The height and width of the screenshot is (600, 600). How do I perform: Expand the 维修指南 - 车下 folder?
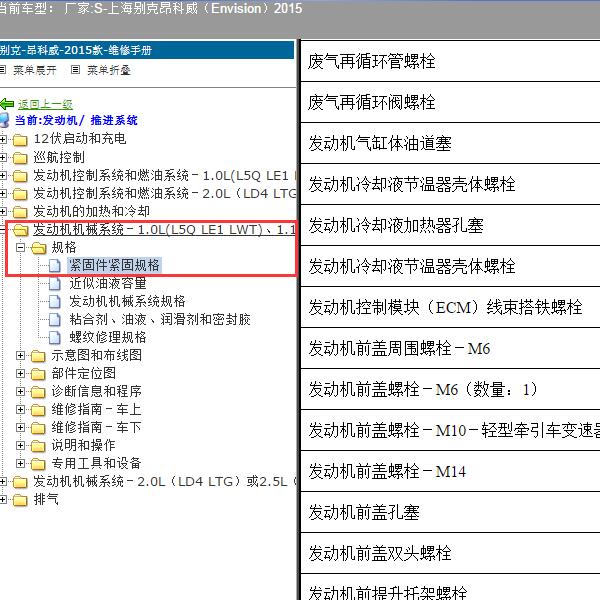coord(21,427)
